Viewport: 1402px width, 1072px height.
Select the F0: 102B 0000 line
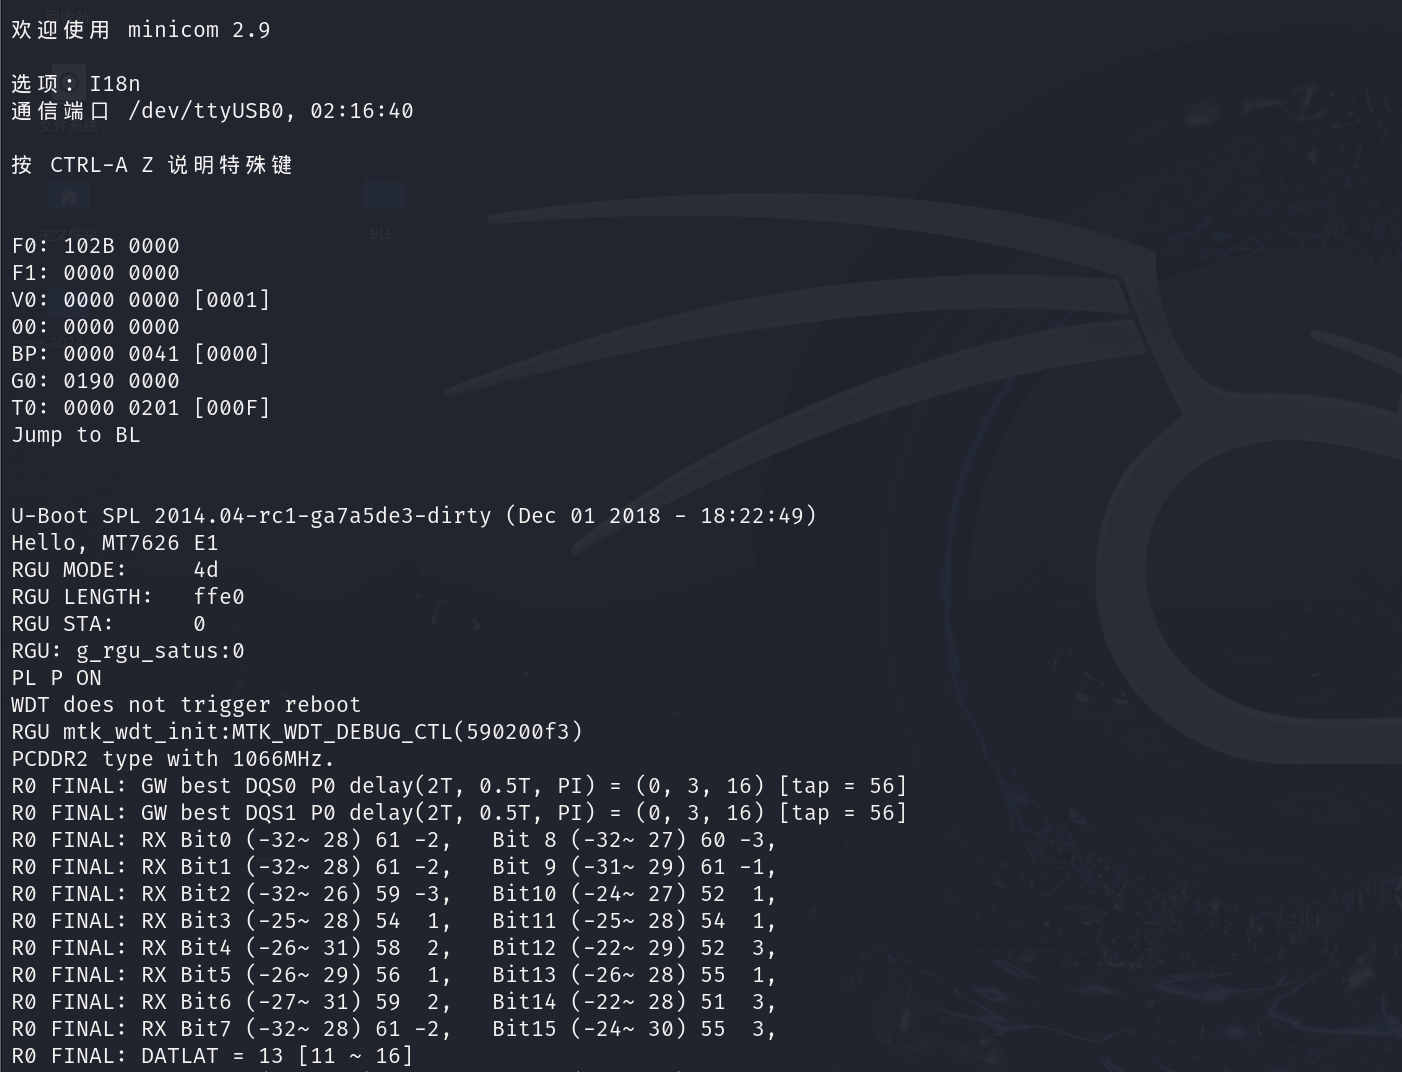tap(96, 246)
